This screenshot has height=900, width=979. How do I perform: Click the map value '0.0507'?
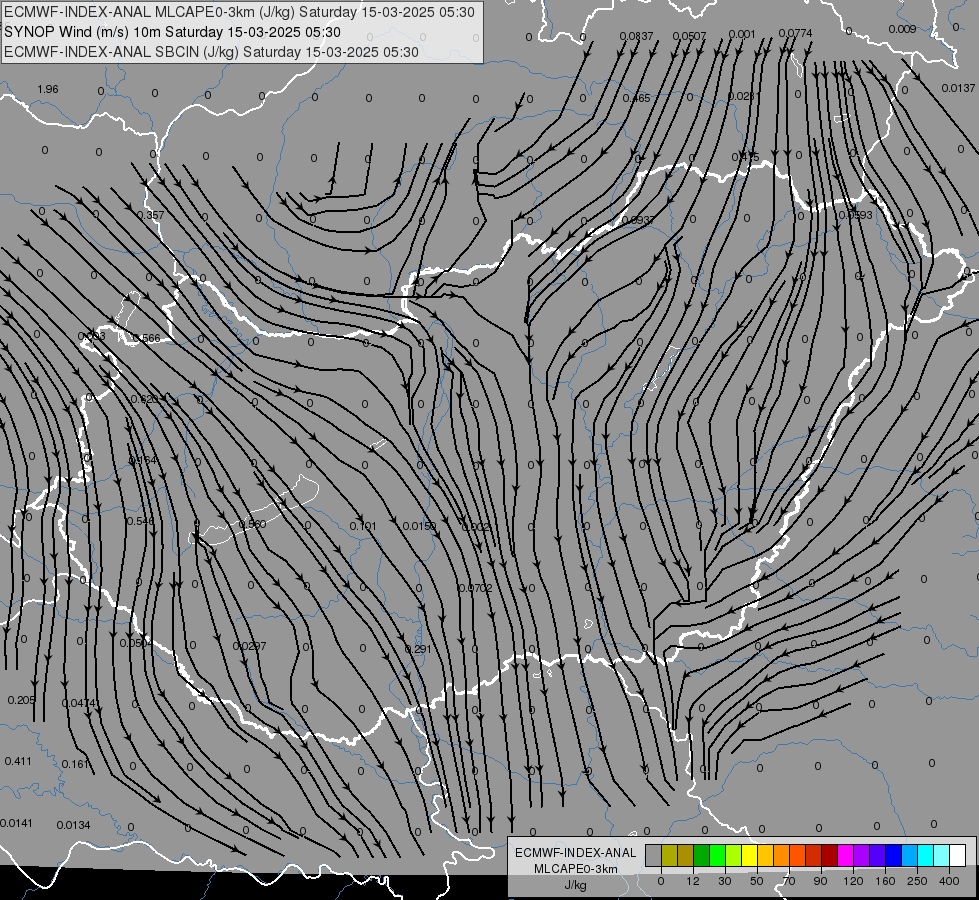click(x=689, y=36)
